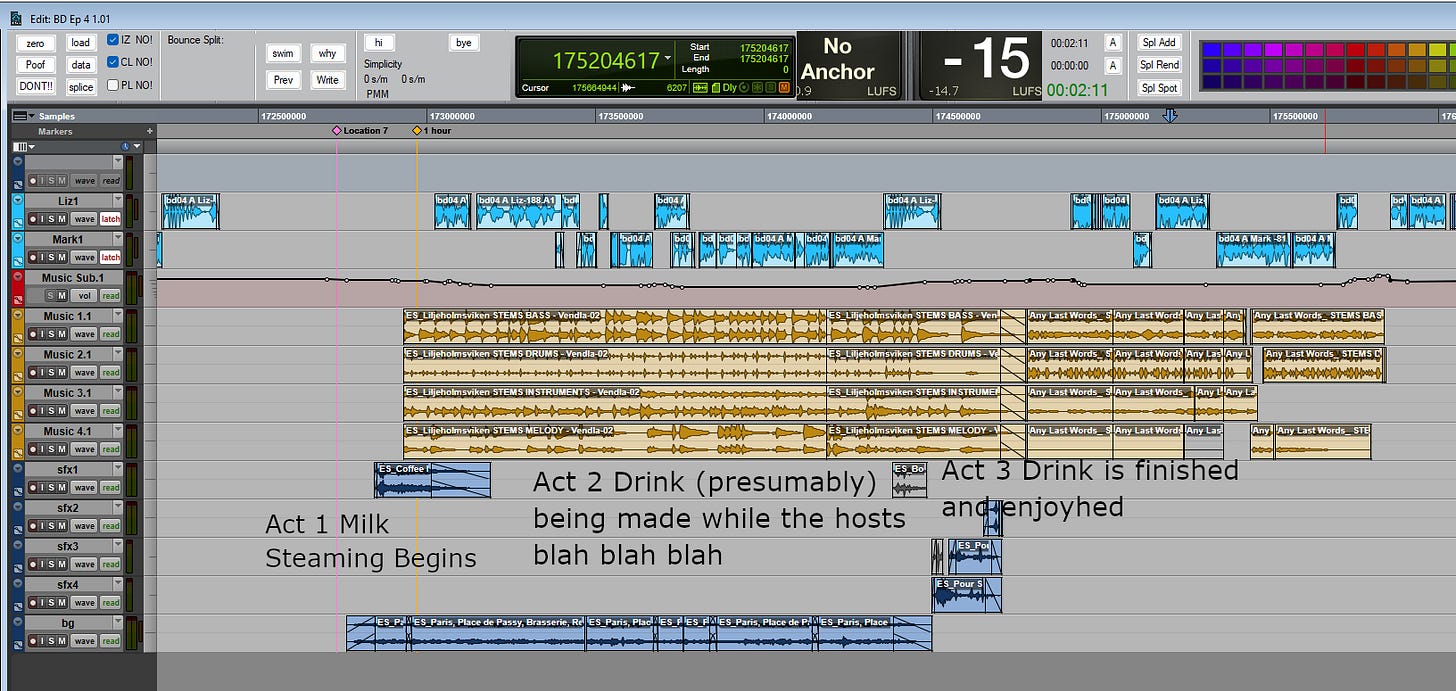Toggle input monitoring on bg track
This screenshot has height=691, width=1456.
coord(43,641)
